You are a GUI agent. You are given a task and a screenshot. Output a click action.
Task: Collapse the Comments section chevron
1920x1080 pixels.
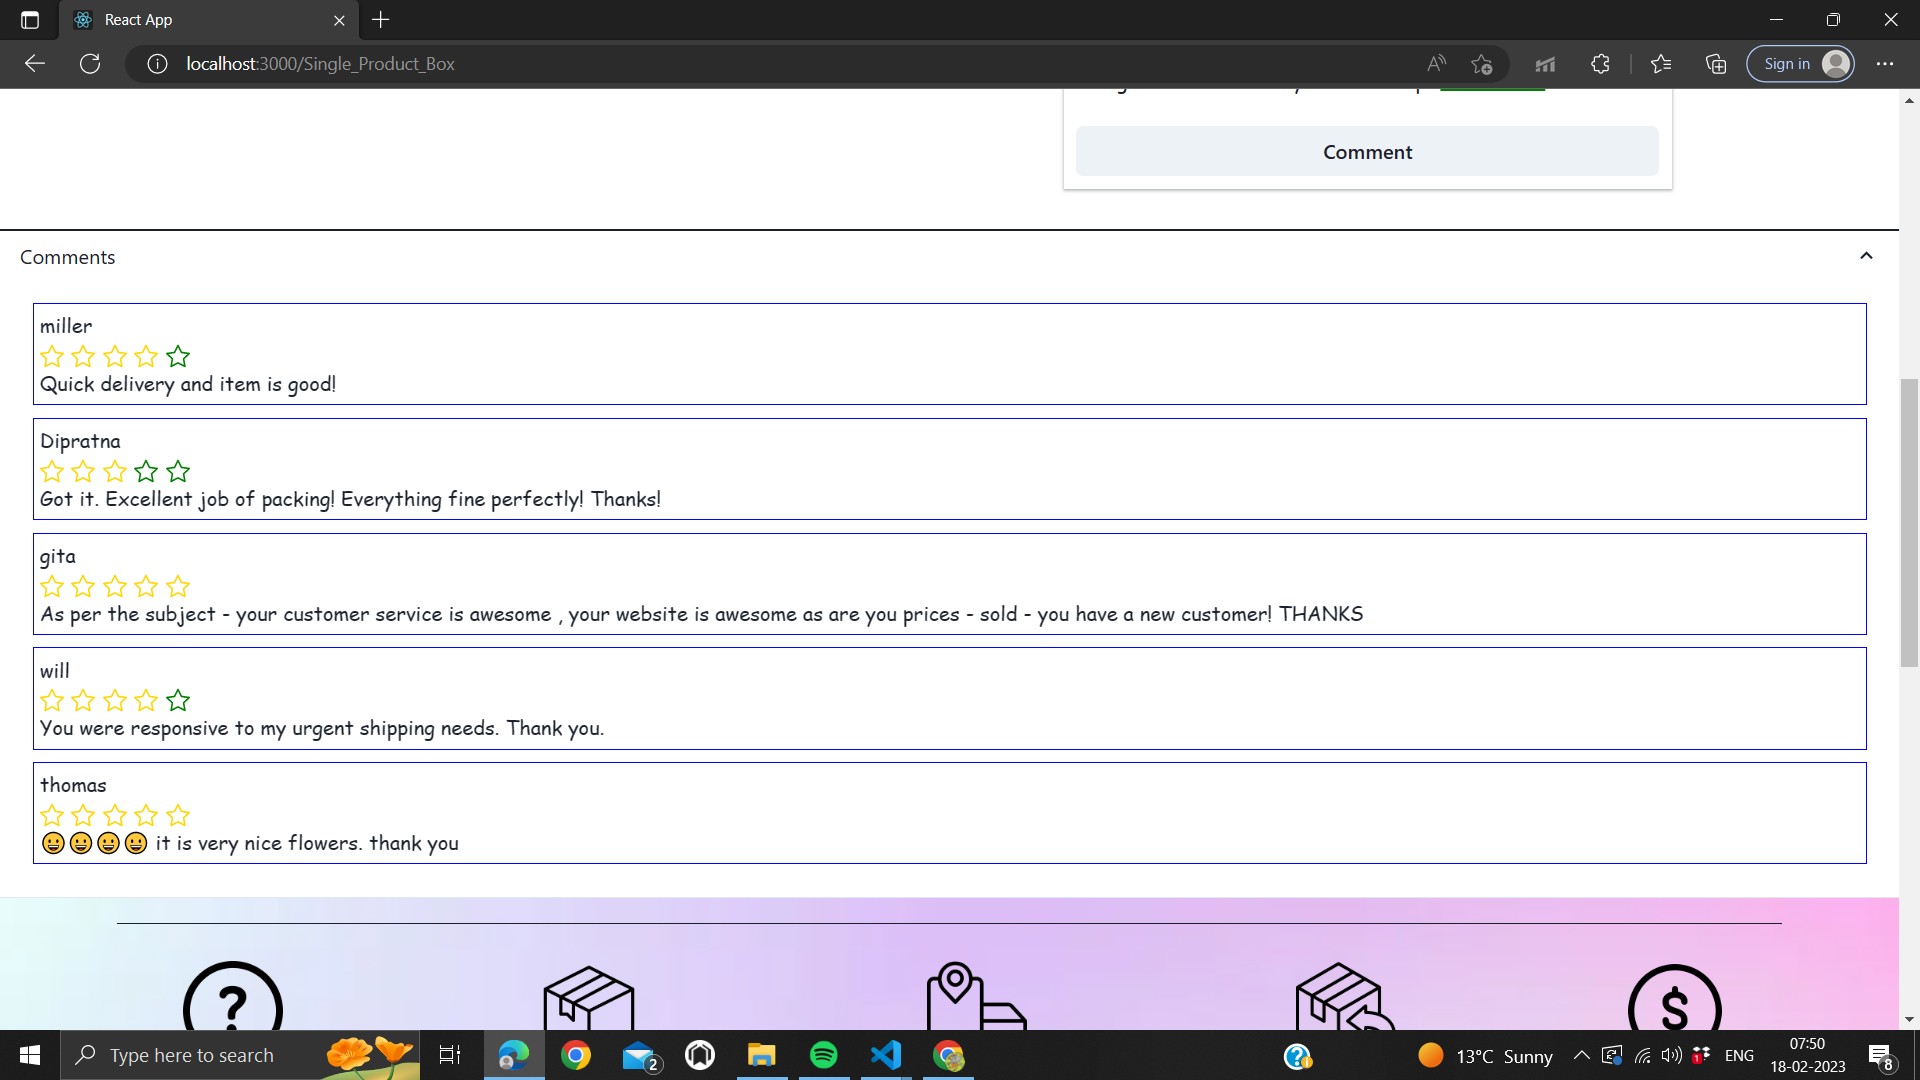1866,256
